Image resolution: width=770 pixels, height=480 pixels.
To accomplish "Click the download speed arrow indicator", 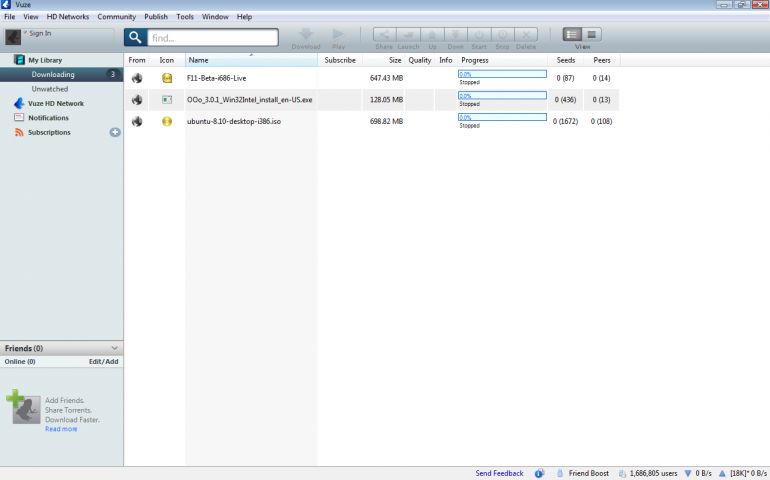I will (x=688, y=474).
